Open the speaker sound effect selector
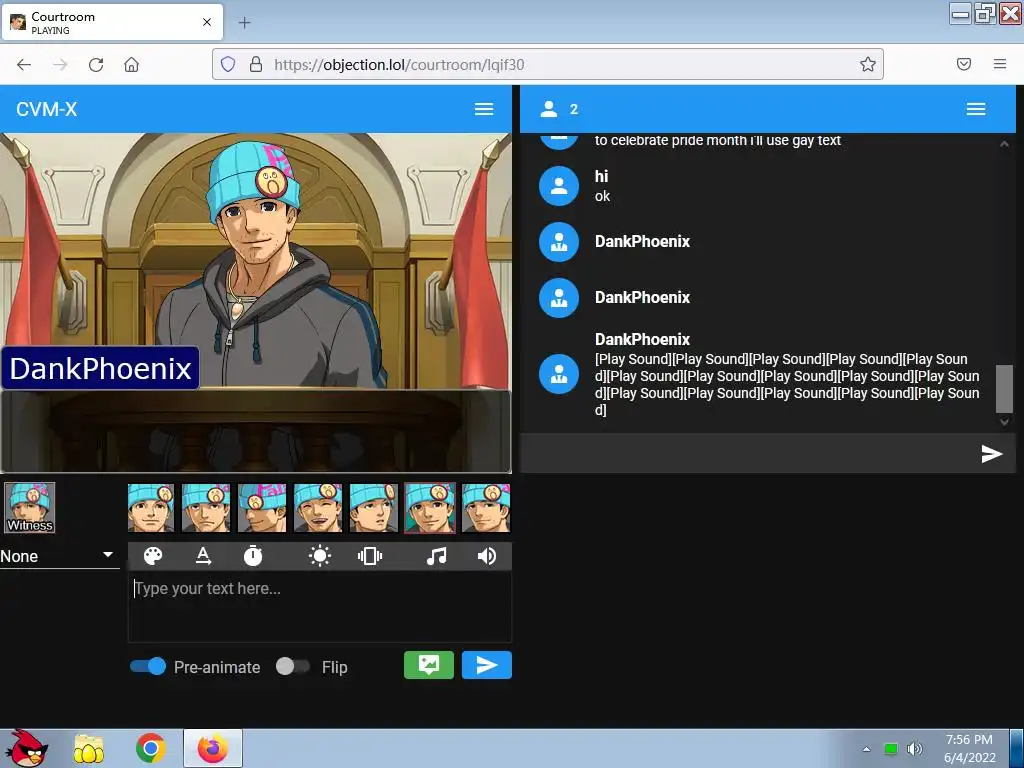The width and height of the screenshot is (1024, 768). click(487, 556)
